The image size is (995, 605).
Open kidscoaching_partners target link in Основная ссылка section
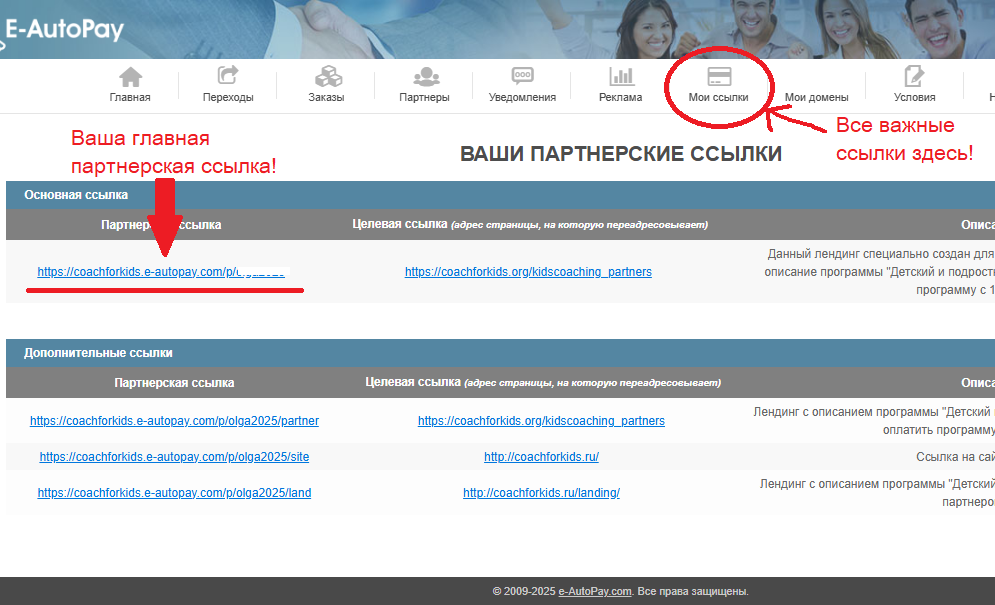528,272
